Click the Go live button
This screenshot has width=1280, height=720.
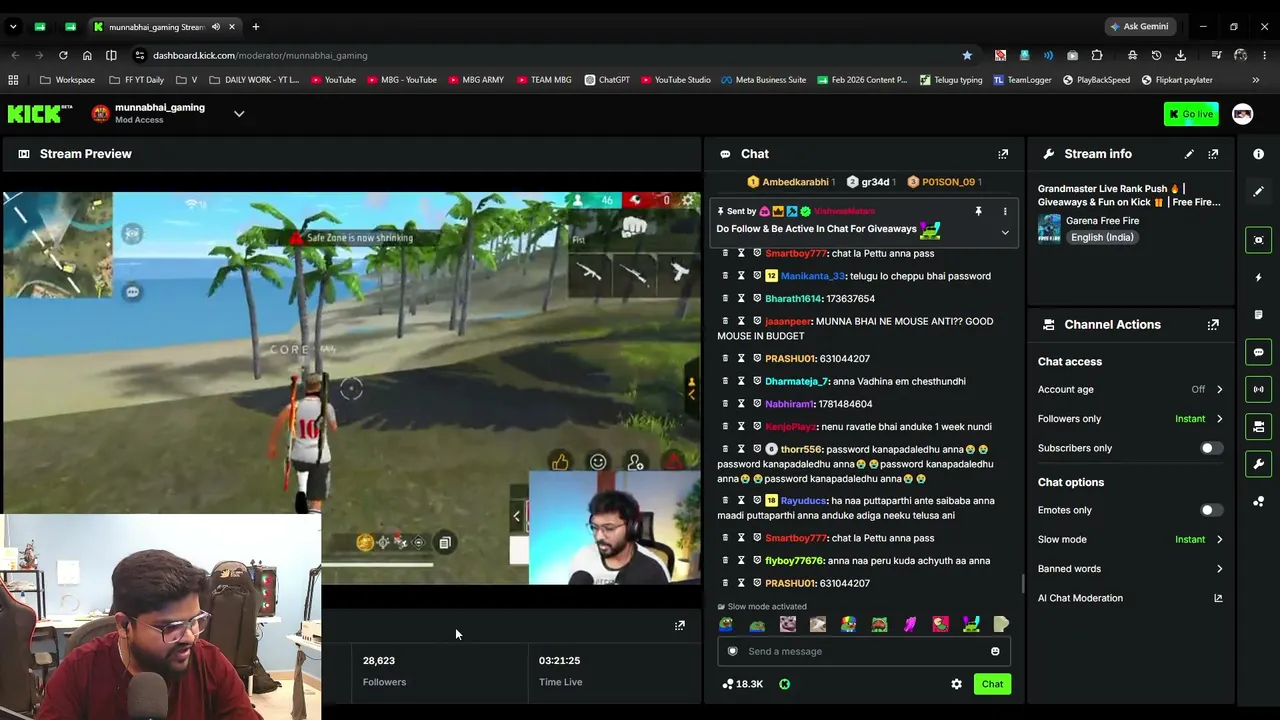[x=1191, y=114]
